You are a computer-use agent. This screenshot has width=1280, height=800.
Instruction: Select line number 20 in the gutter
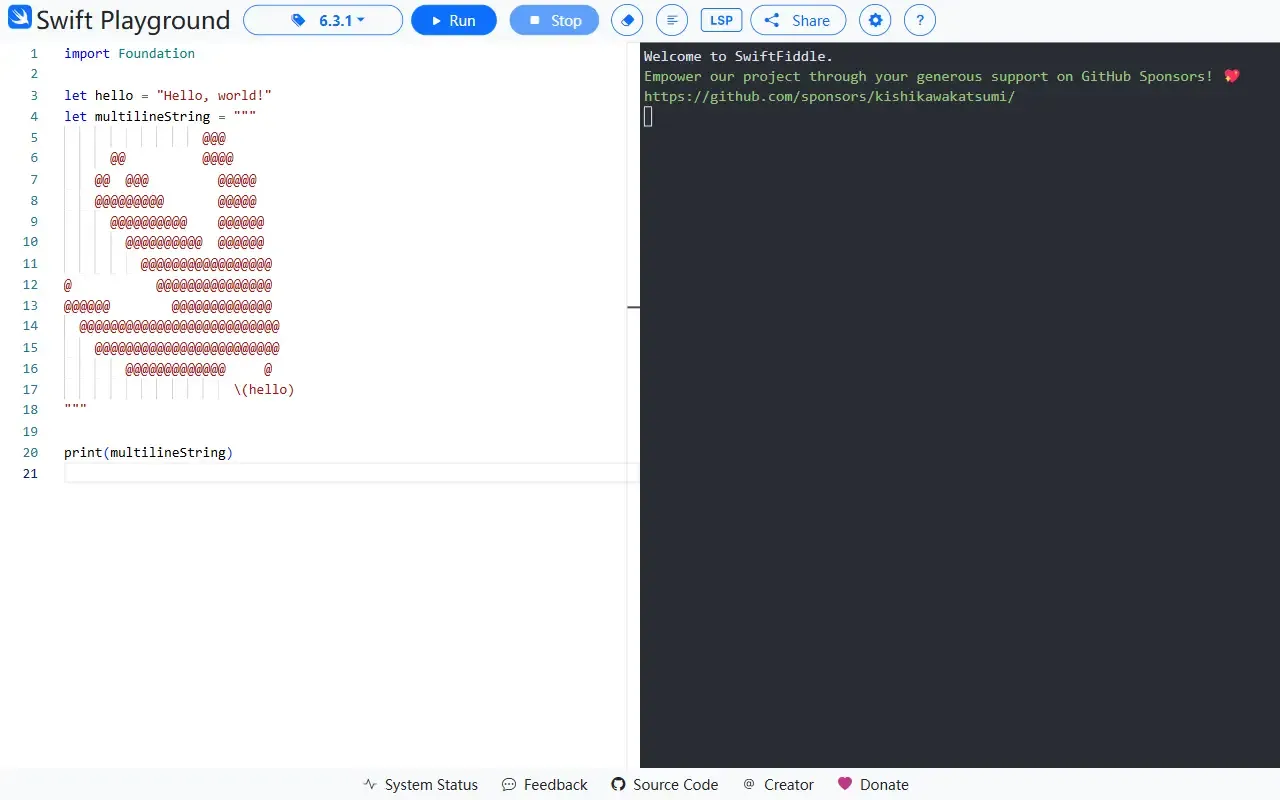tap(30, 453)
